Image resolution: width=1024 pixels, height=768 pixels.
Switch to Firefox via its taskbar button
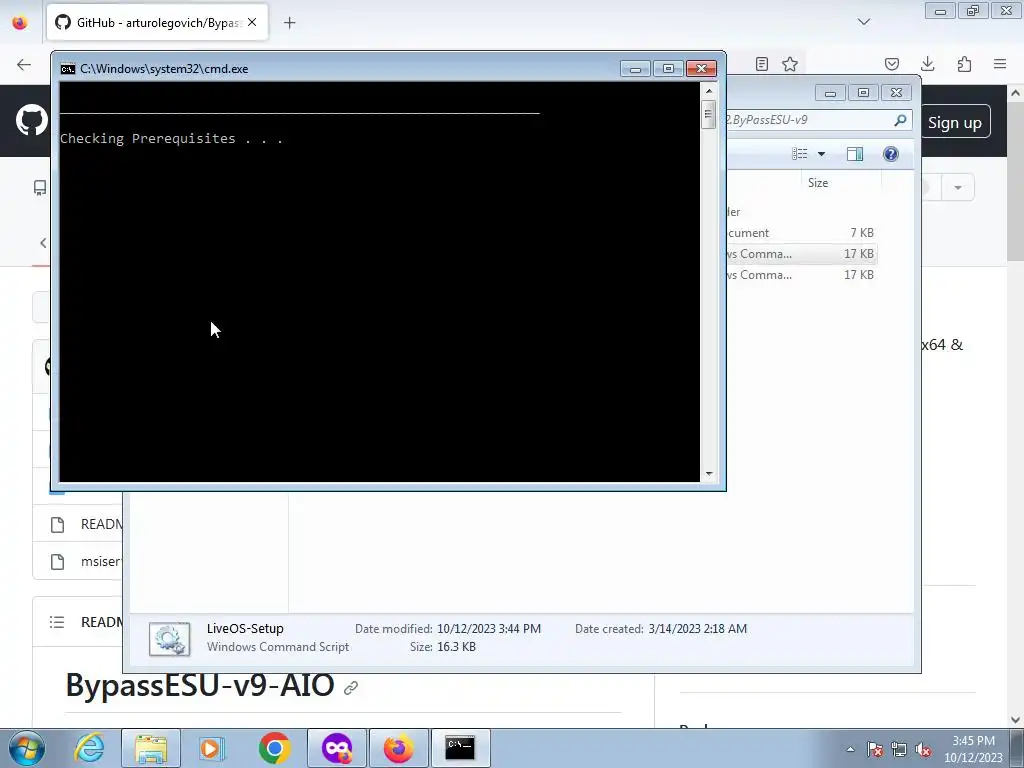398,748
